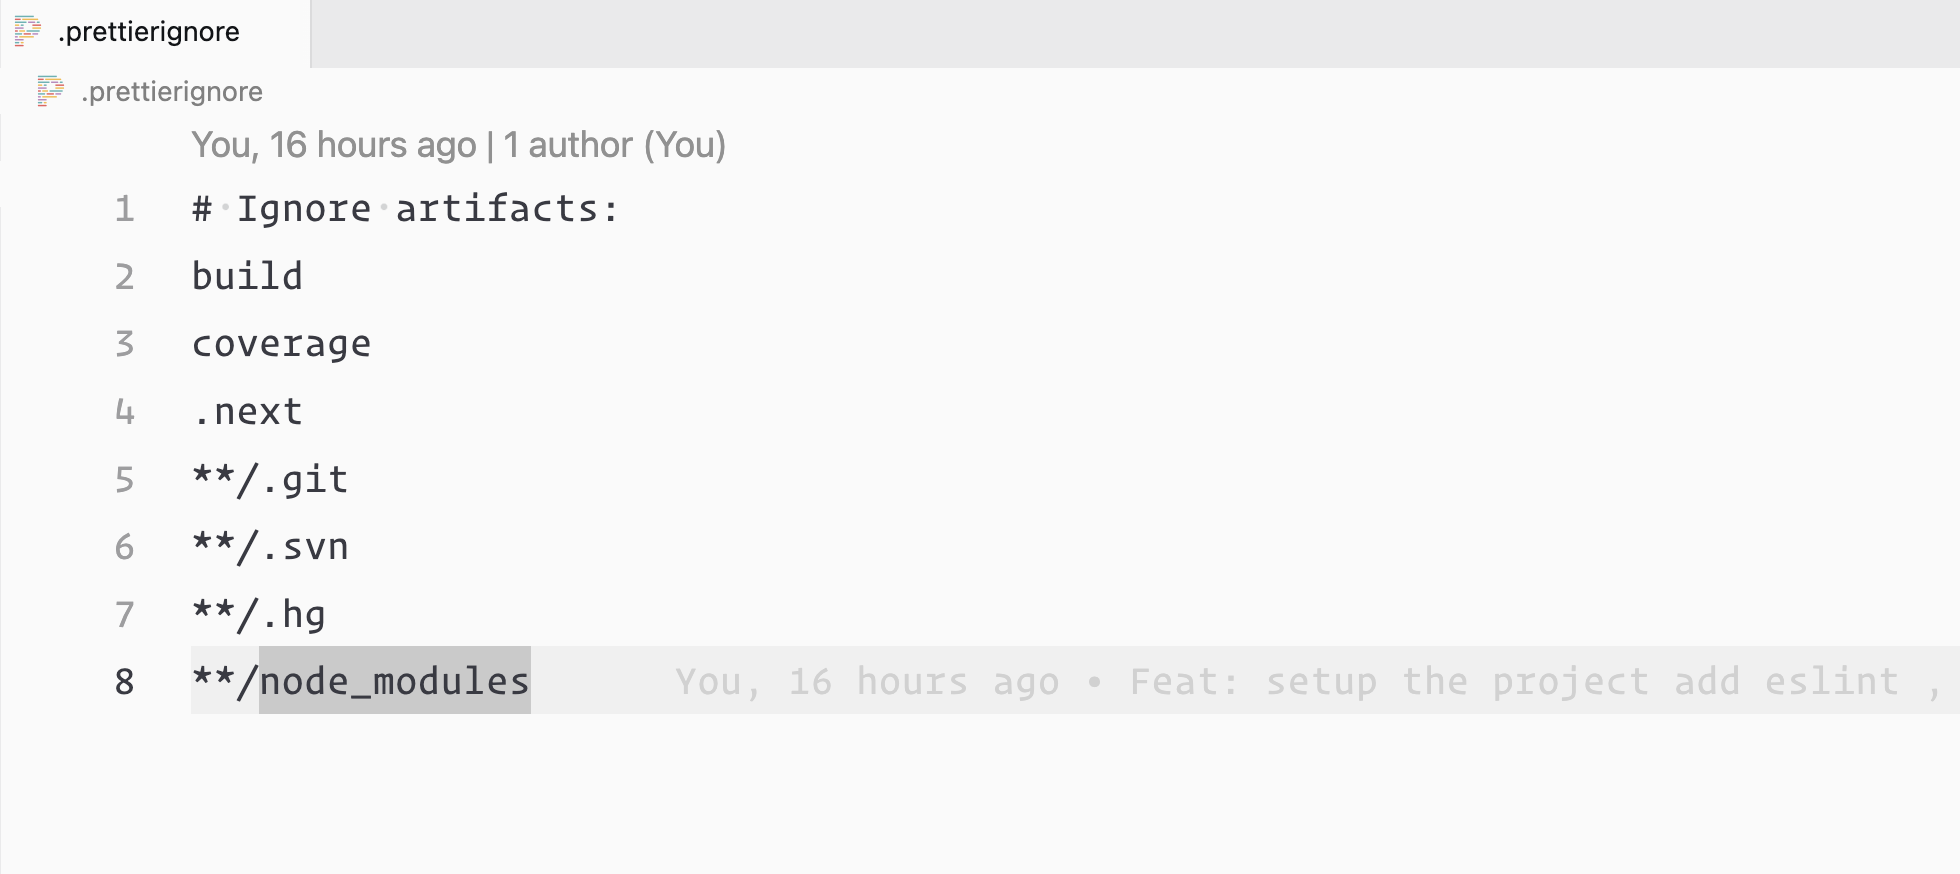Screen dimensions: 1960x874
Task: Click line number 5 in the gutter
Action: pyautogui.click(x=124, y=480)
